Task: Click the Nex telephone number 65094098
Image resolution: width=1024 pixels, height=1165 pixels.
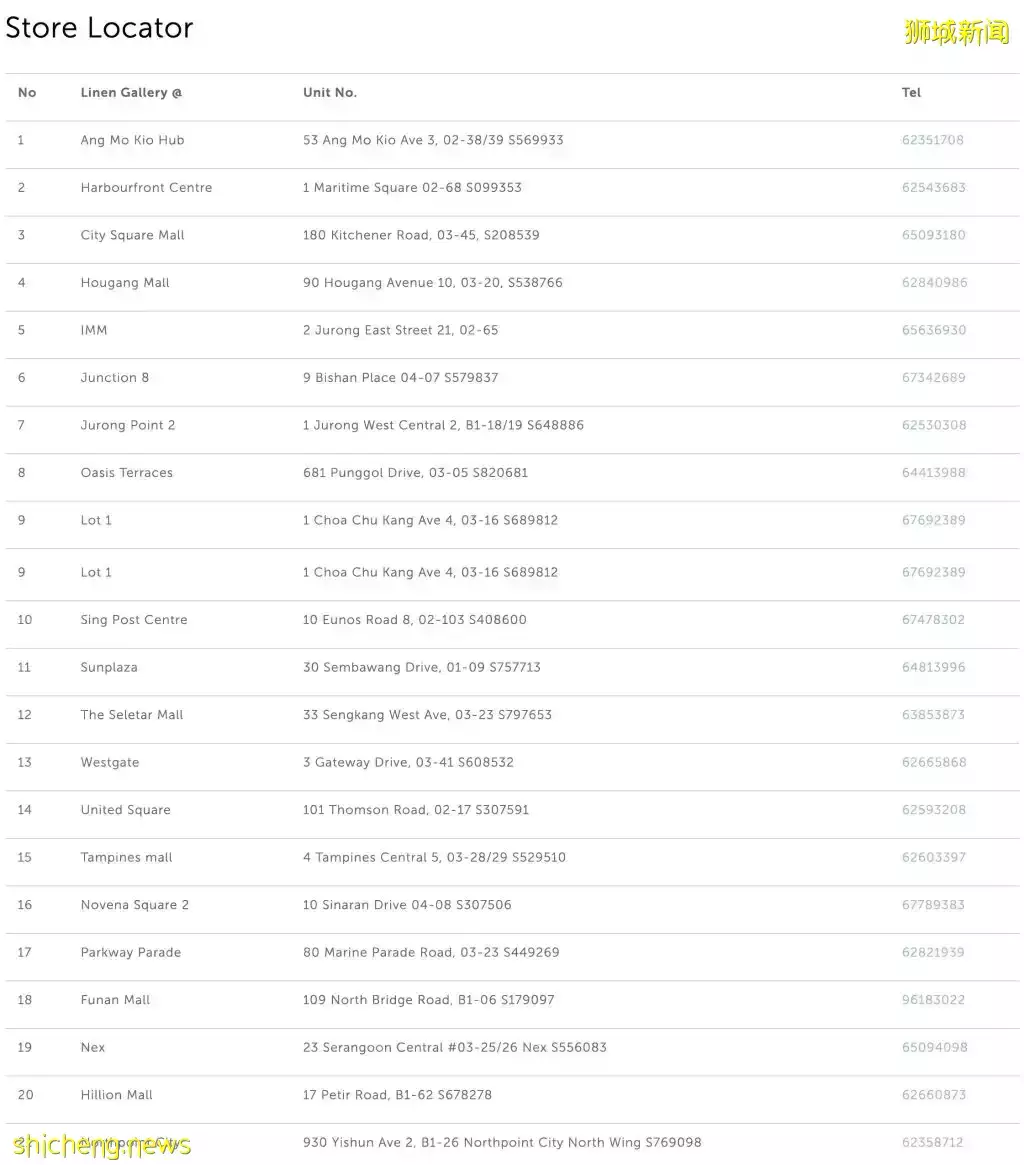Action: click(934, 1048)
